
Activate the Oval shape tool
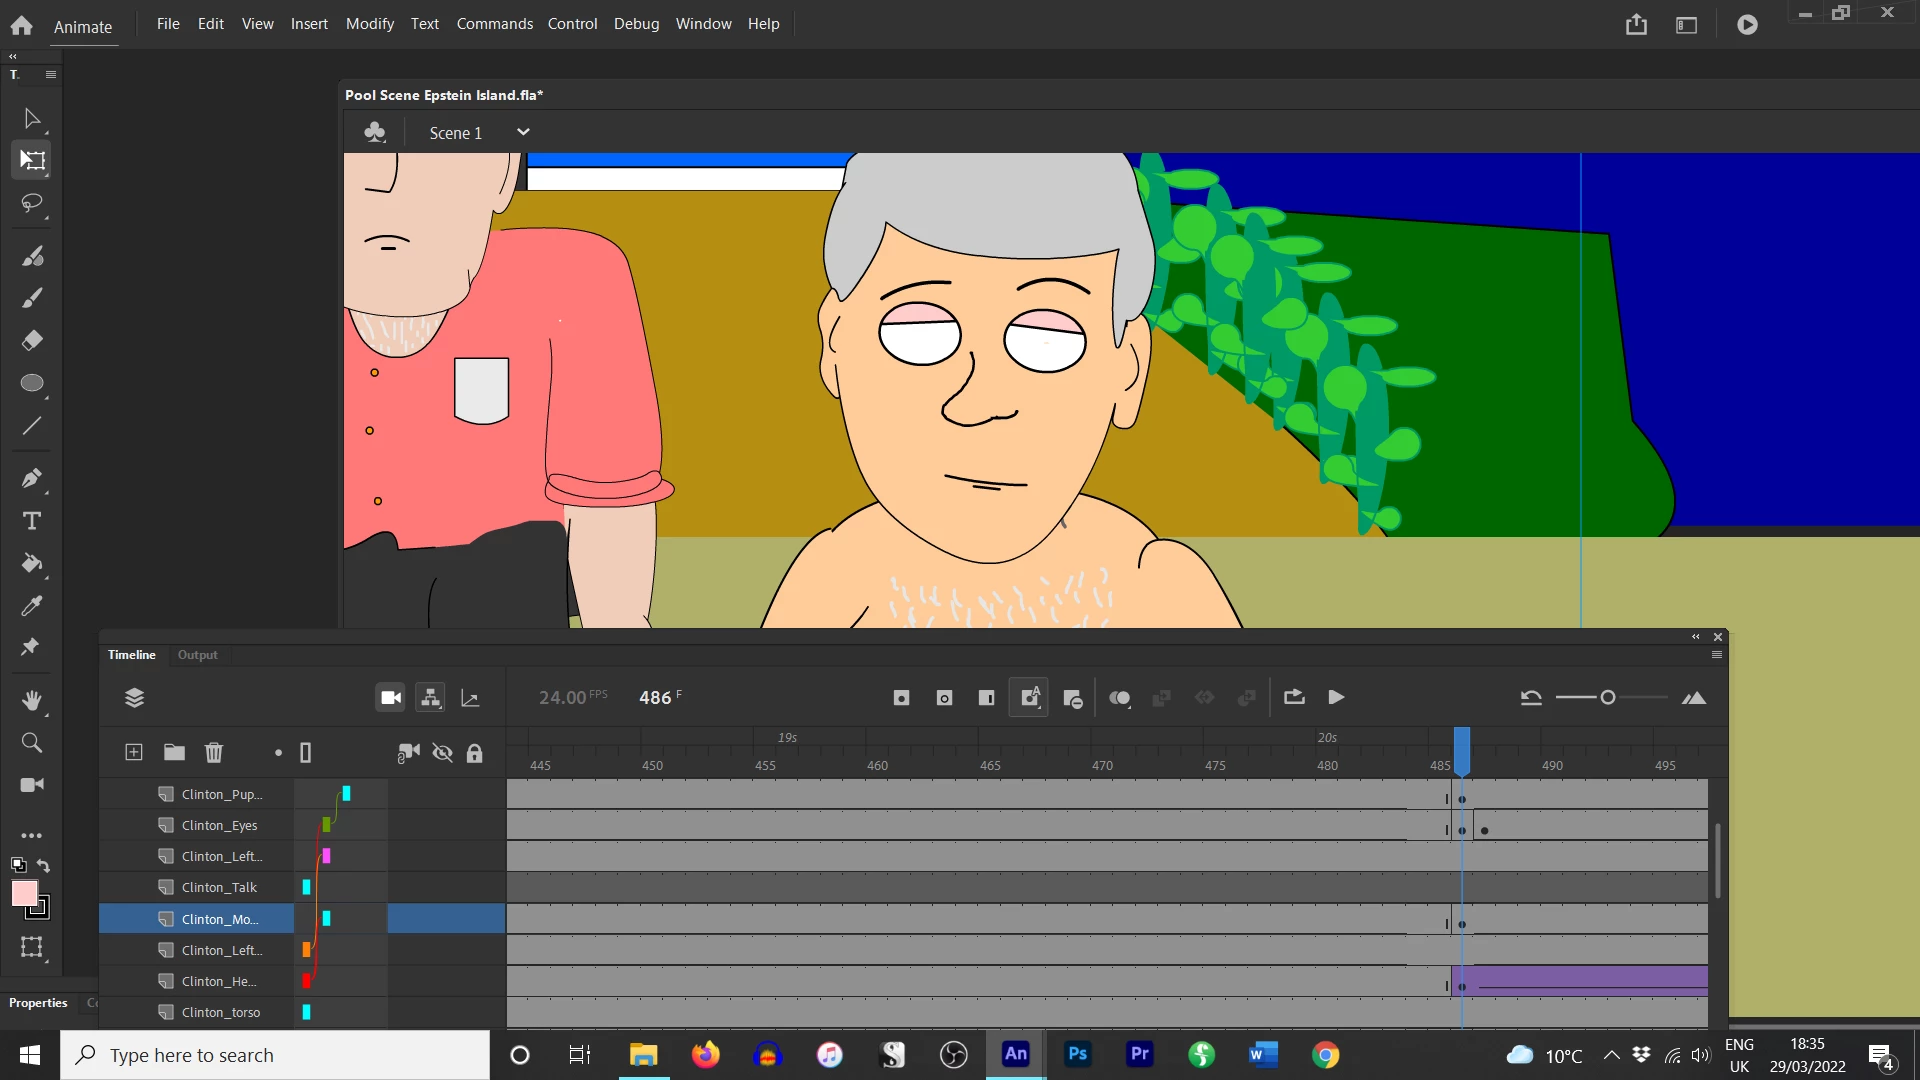tap(31, 384)
